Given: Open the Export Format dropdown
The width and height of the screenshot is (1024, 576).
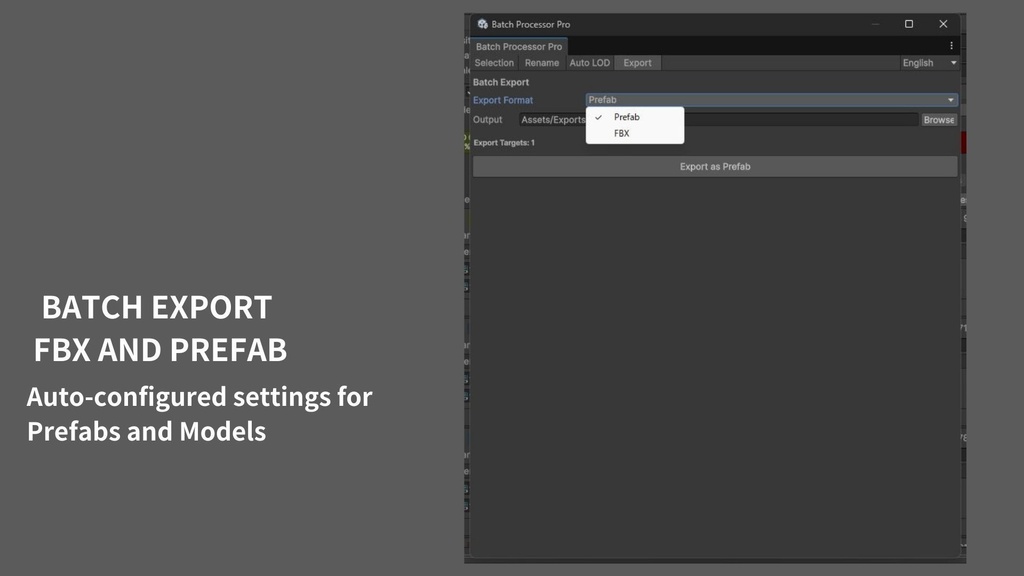Looking at the screenshot, I should pos(770,99).
